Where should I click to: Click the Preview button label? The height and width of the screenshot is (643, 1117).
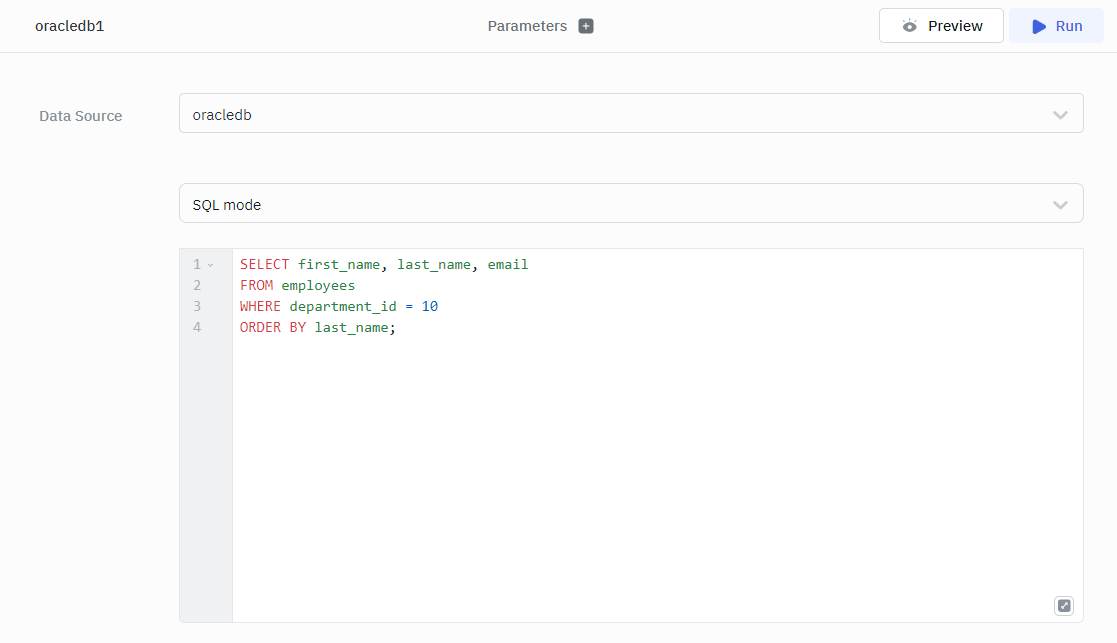(955, 26)
